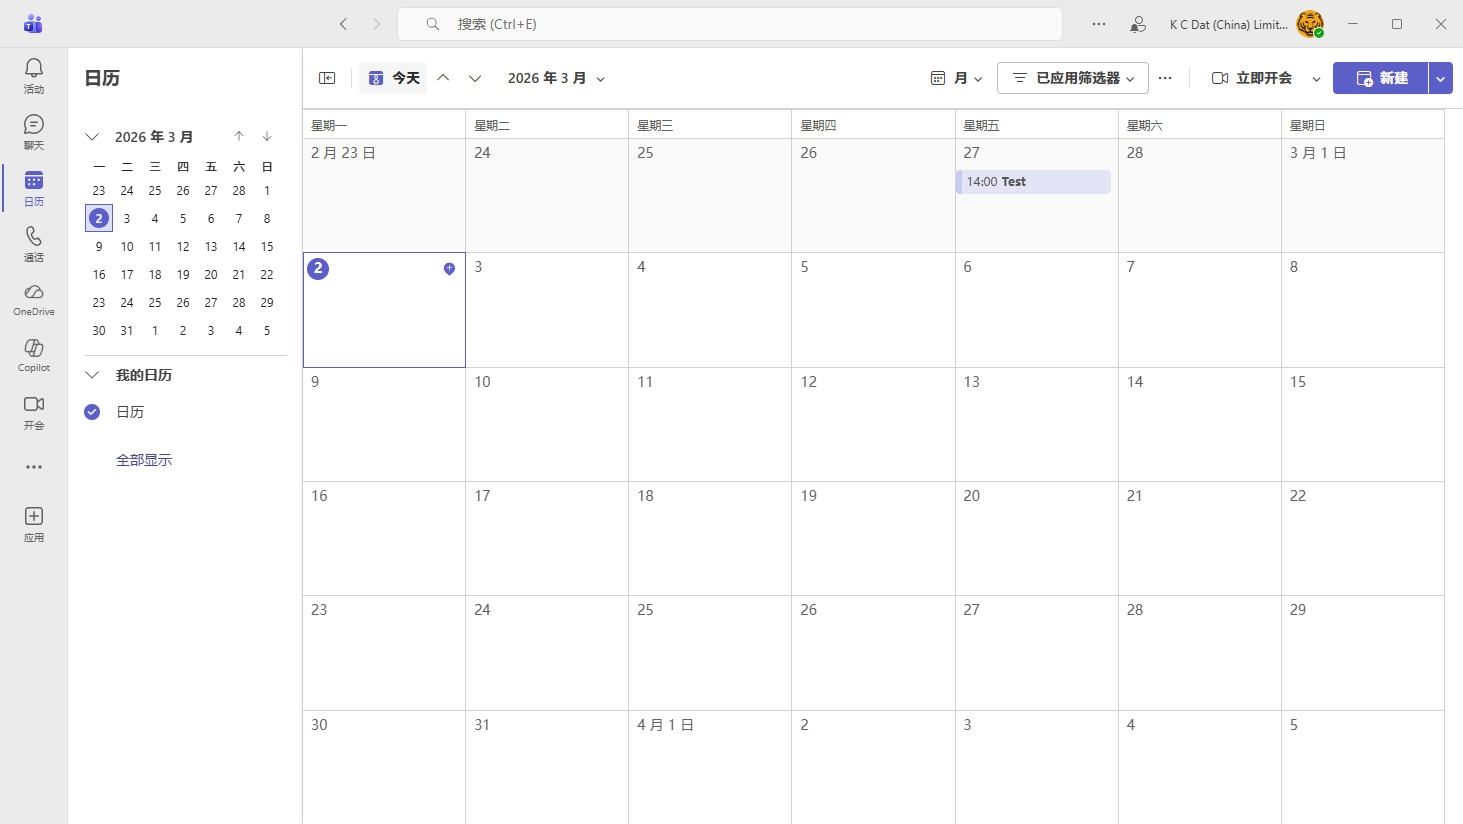Uncheck the 日历 calendar visibility checkbox
Viewport: 1463px width, 824px height.
click(x=92, y=411)
